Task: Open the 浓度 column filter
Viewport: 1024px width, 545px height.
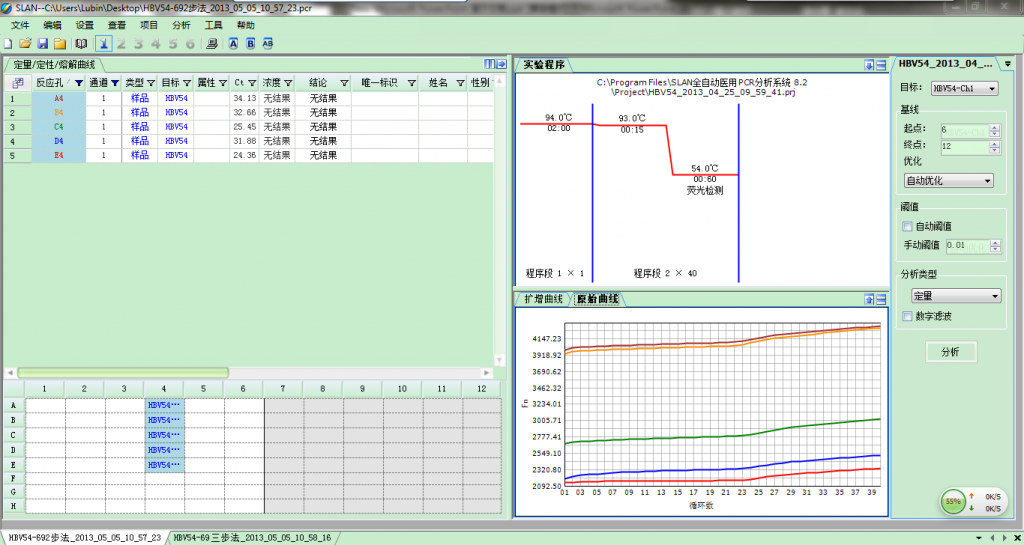Action: [x=287, y=83]
